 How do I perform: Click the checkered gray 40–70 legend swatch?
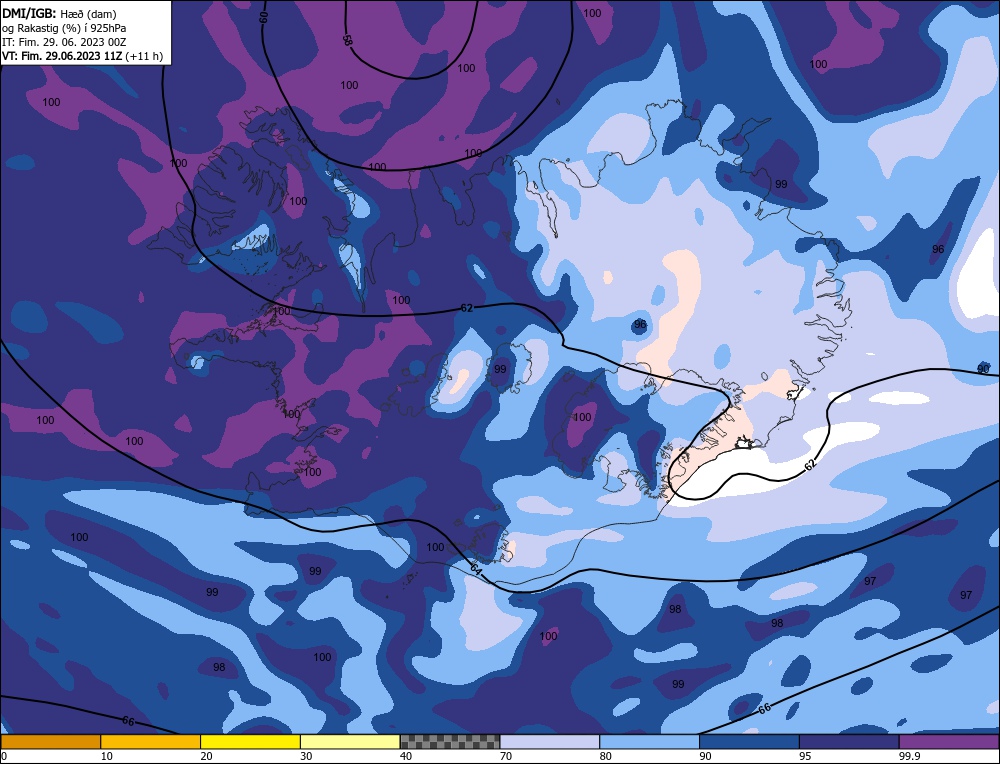(x=450, y=741)
